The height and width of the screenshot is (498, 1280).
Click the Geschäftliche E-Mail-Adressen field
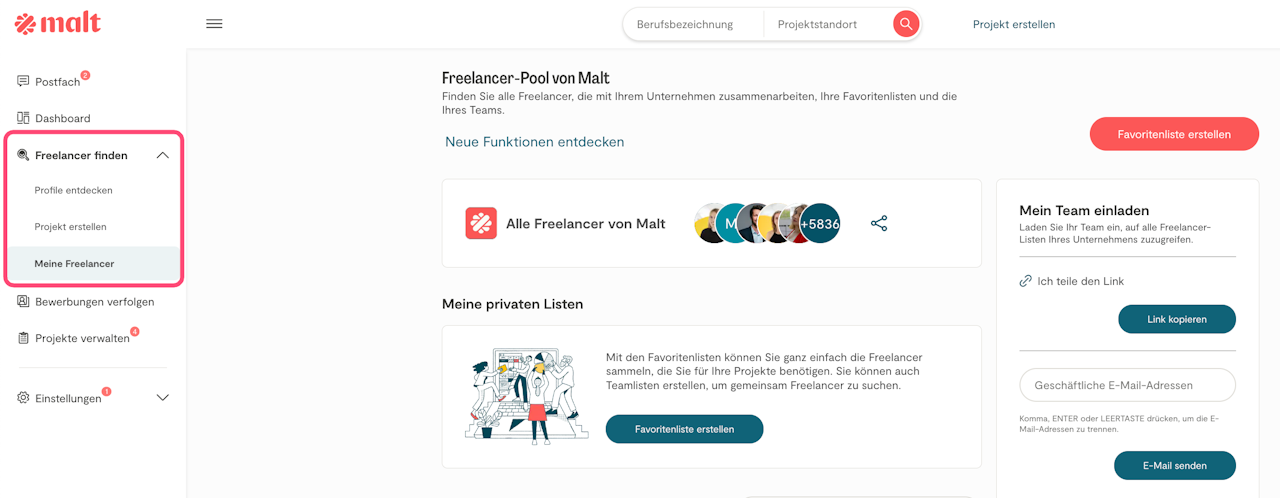pos(1127,385)
